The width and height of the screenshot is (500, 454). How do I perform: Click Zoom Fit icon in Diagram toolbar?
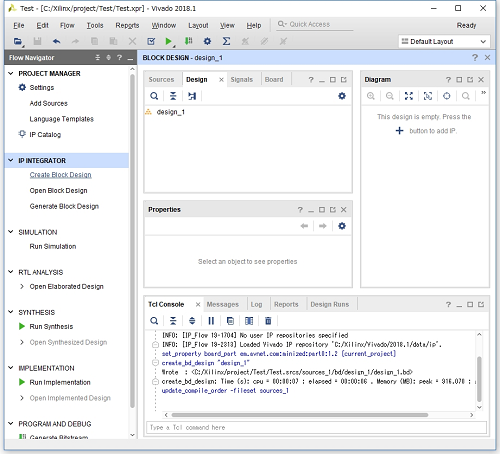coord(409,96)
